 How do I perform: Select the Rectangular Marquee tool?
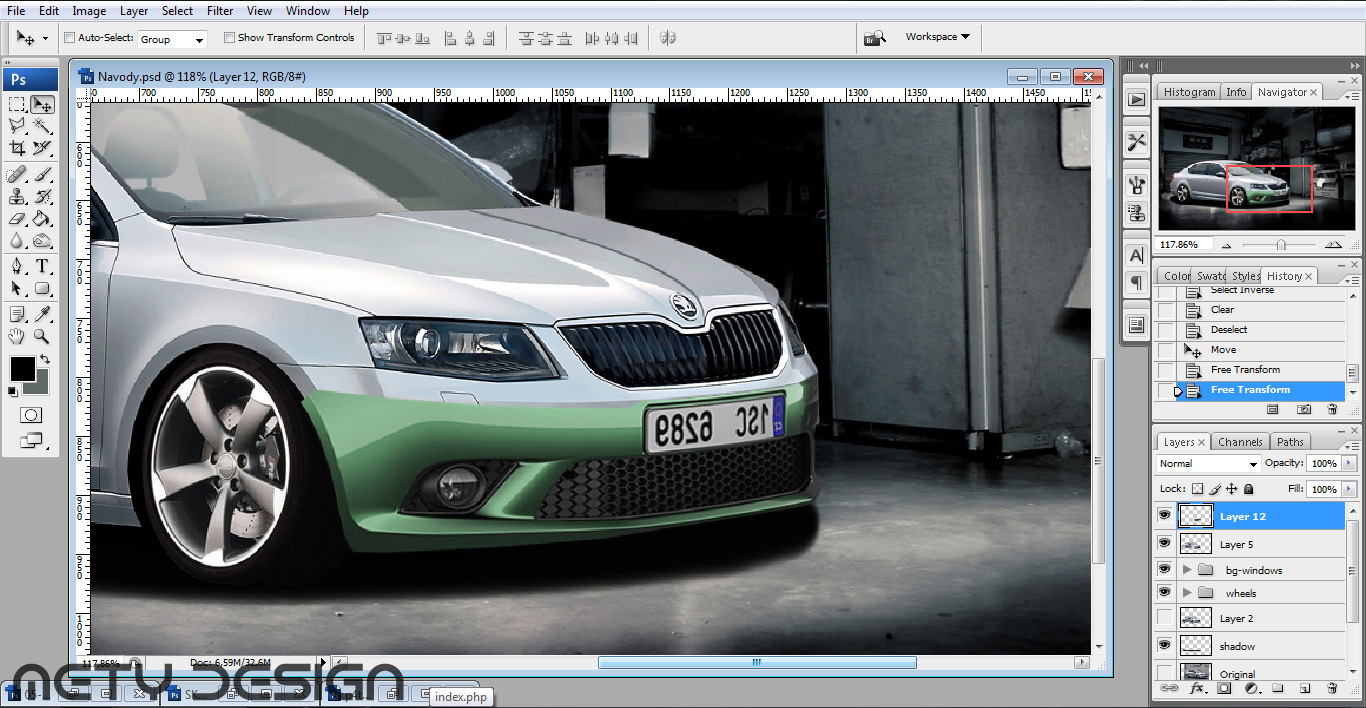[17, 104]
